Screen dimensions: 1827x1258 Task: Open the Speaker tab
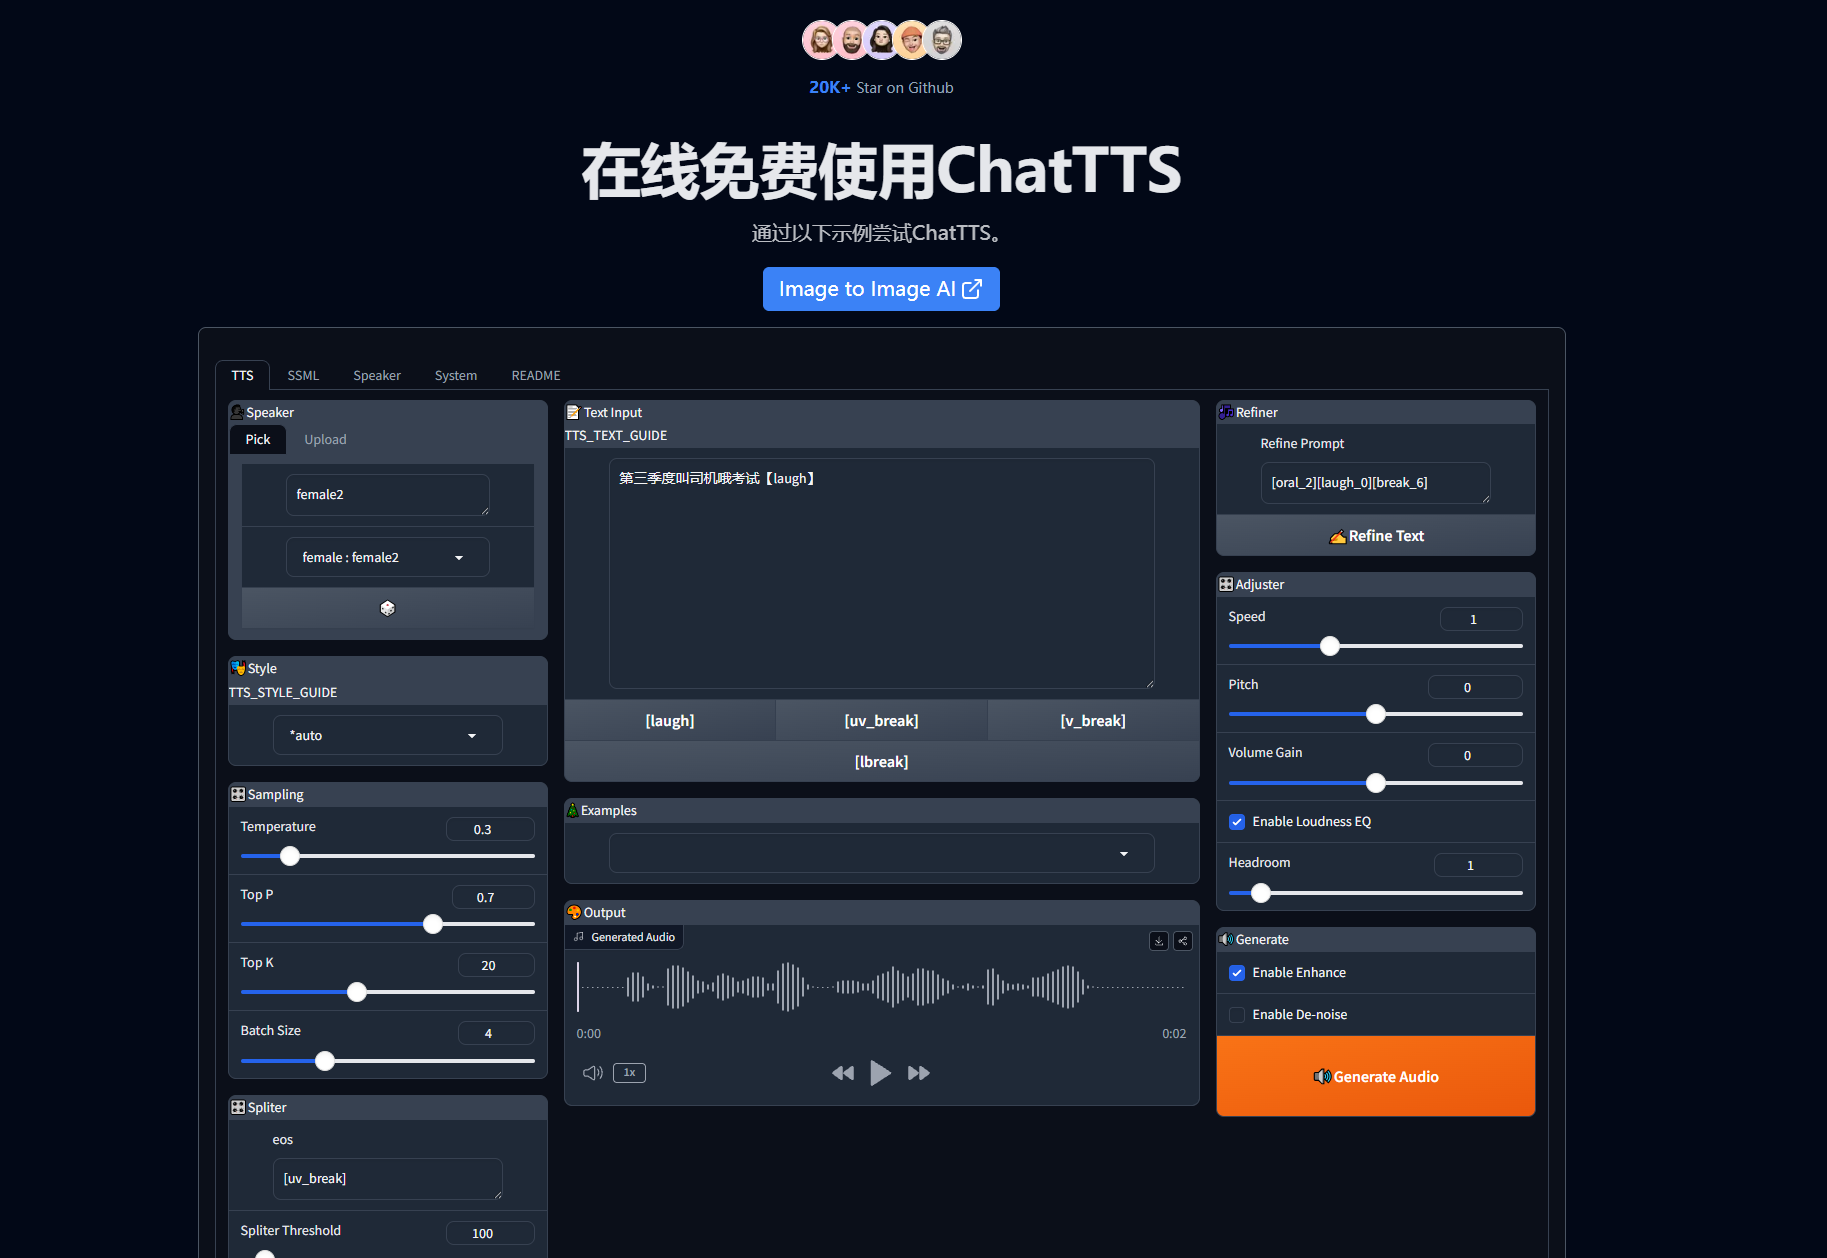point(377,375)
